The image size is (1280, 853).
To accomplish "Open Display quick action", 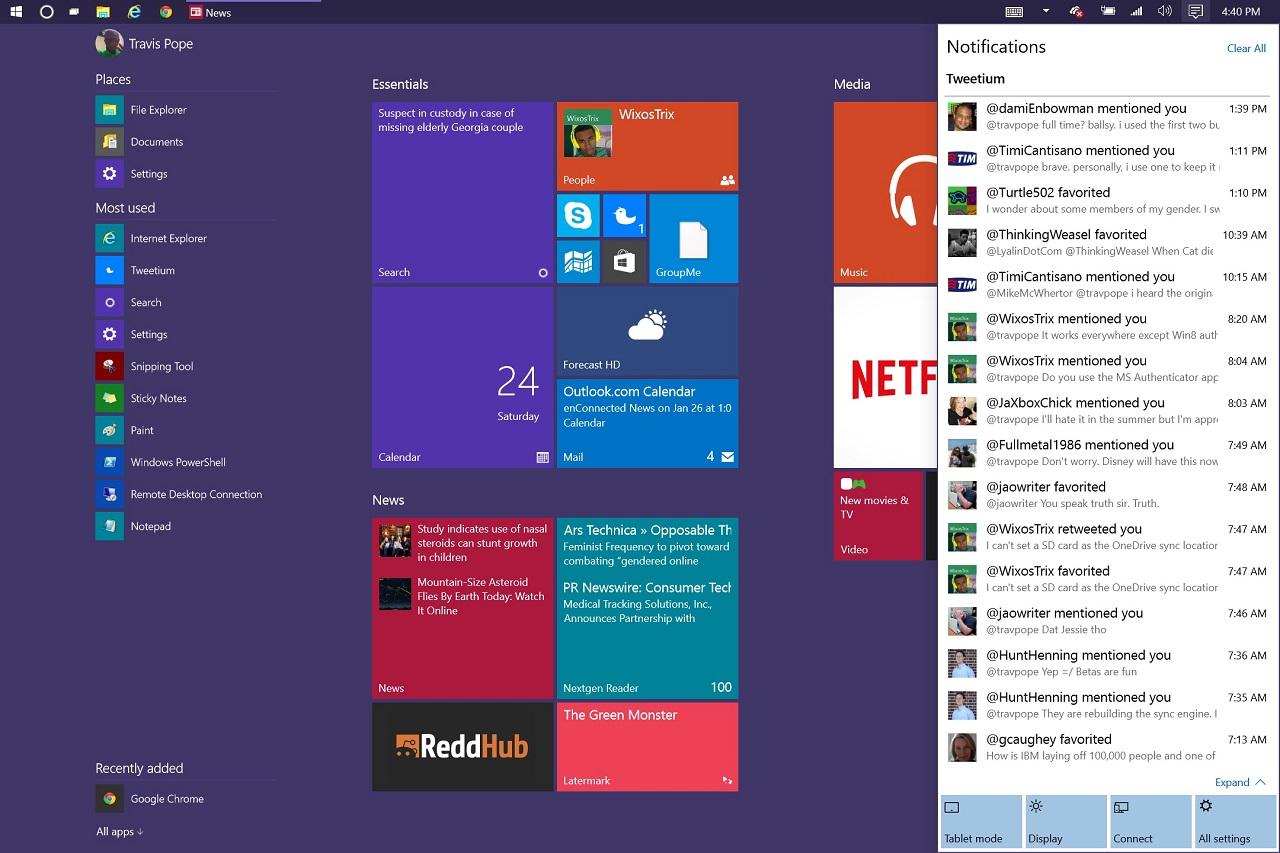I will (1066, 821).
